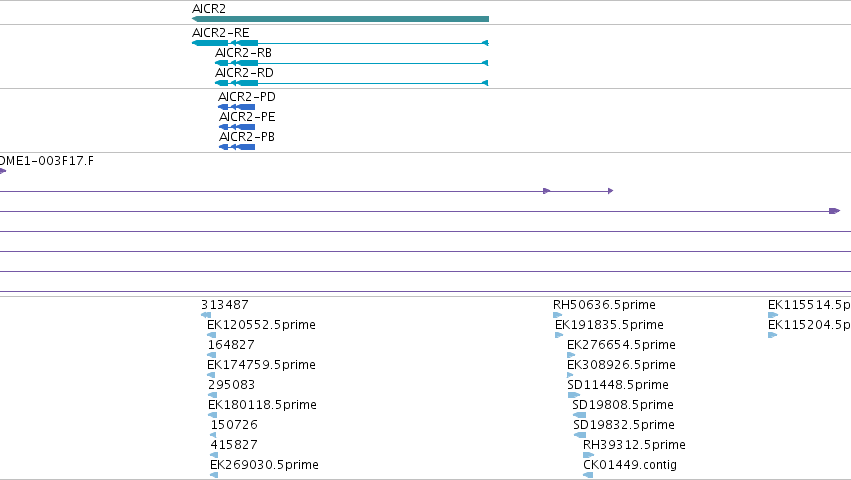Image resolution: width=851 pixels, height=480 pixels.
Task: Click the EK115514 EST label
Action: coord(809,305)
